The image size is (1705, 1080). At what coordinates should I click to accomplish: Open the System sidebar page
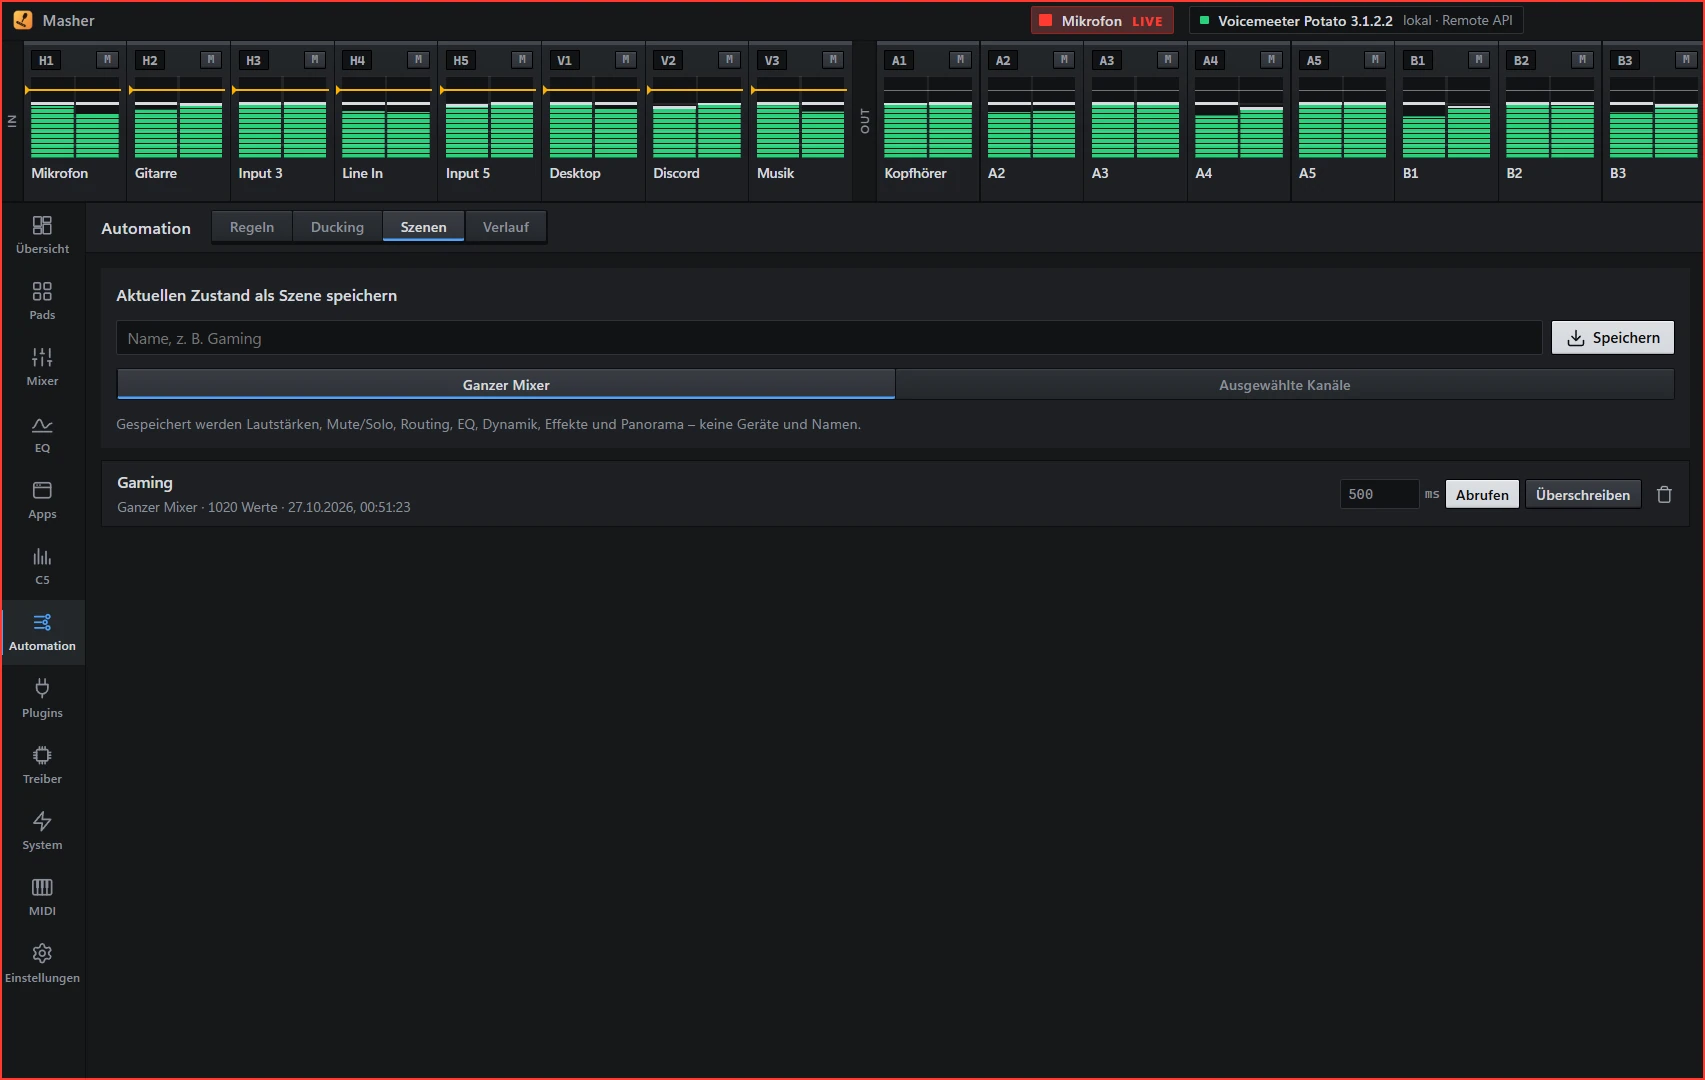42,831
